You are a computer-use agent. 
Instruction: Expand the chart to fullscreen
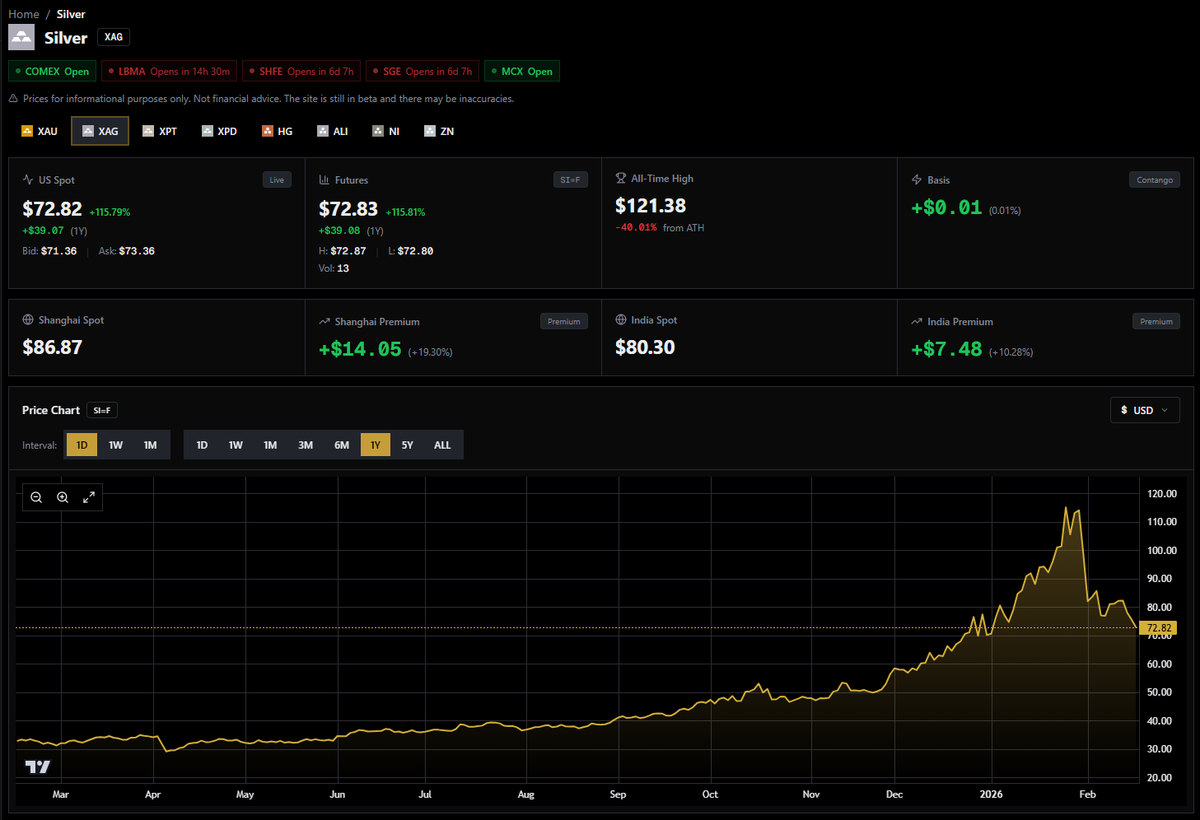pyautogui.click(x=89, y=497)
